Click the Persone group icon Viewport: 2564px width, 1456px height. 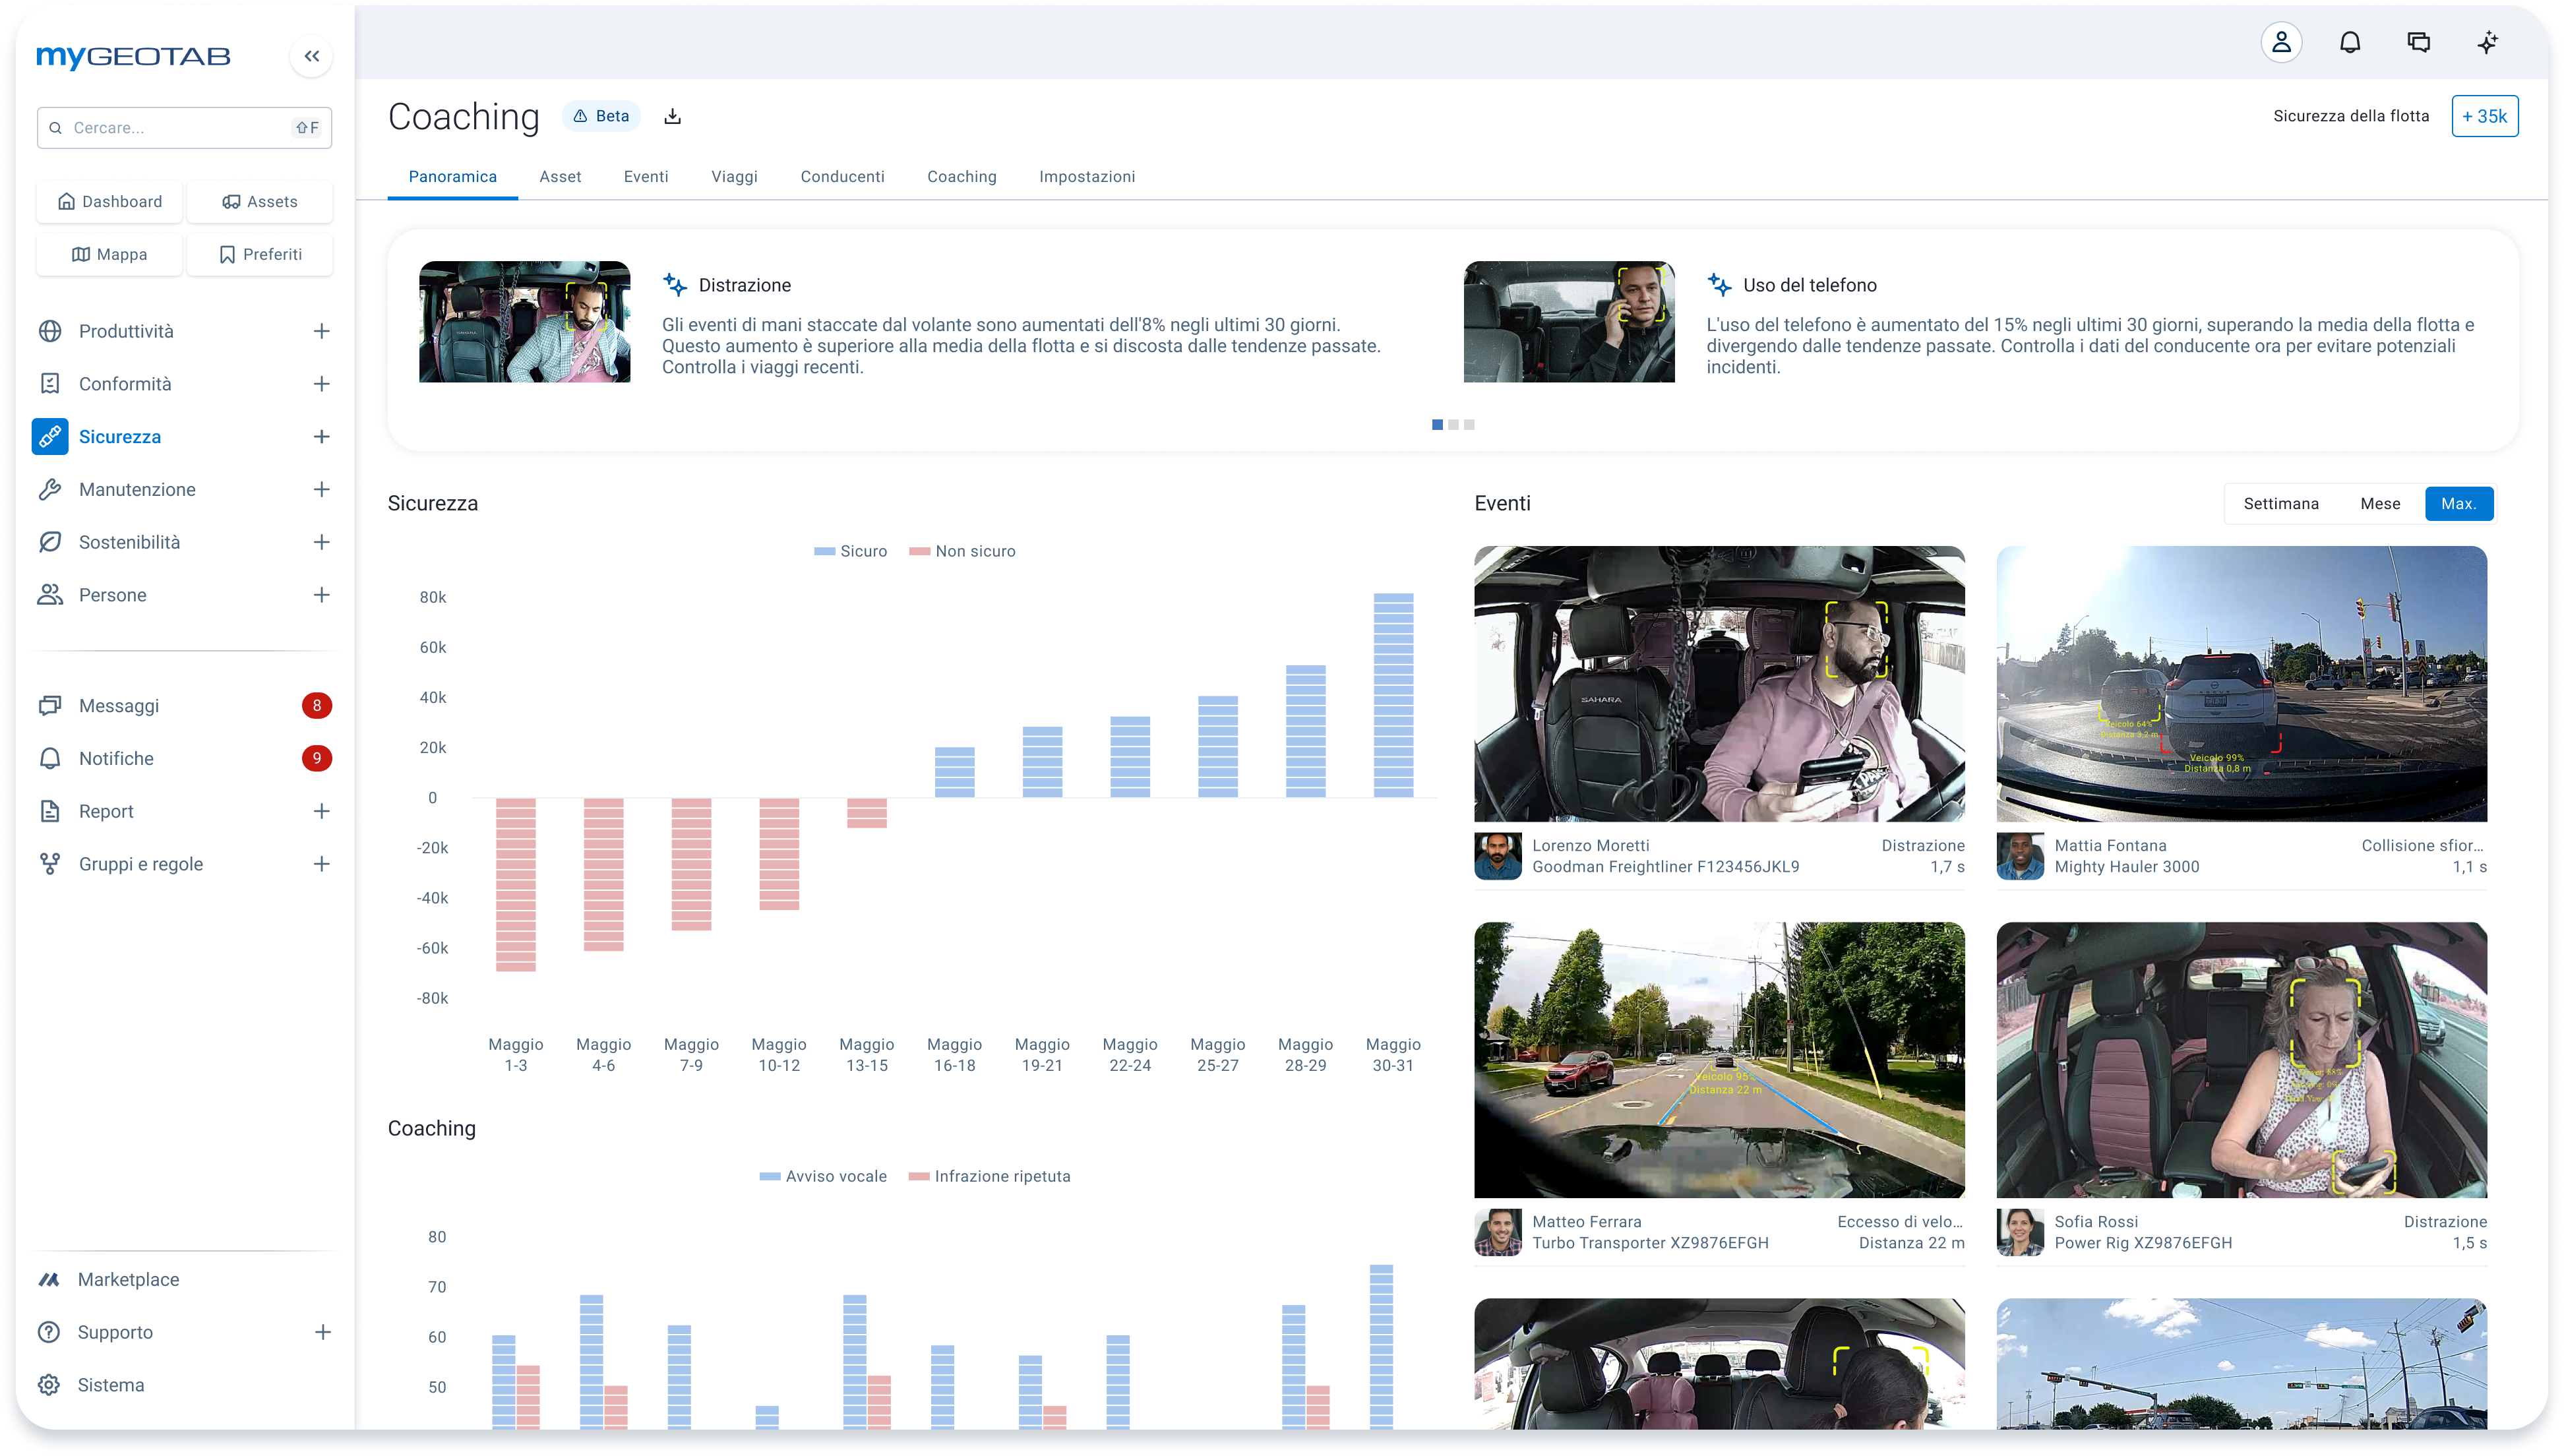pos(50,595)
